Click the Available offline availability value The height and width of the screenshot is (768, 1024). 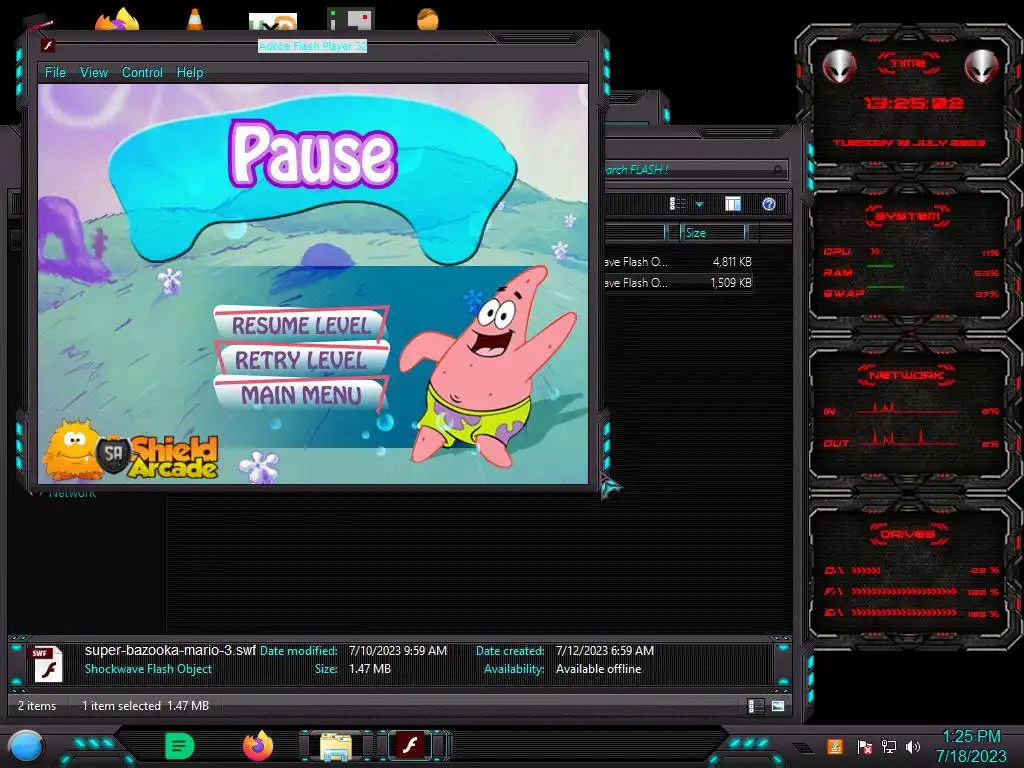[598, 669]
